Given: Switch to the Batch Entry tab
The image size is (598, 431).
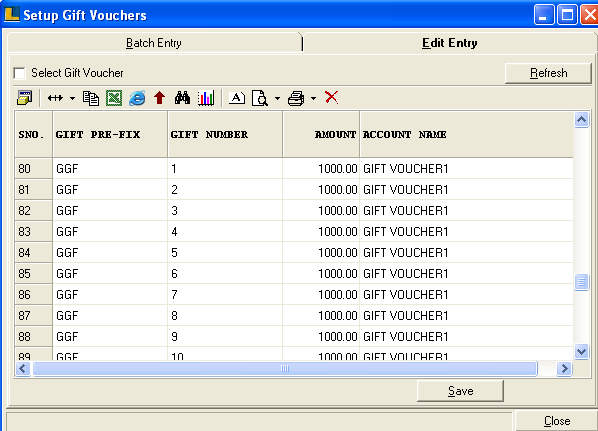Looking at the screenshot, I should (x=154, y=43).
